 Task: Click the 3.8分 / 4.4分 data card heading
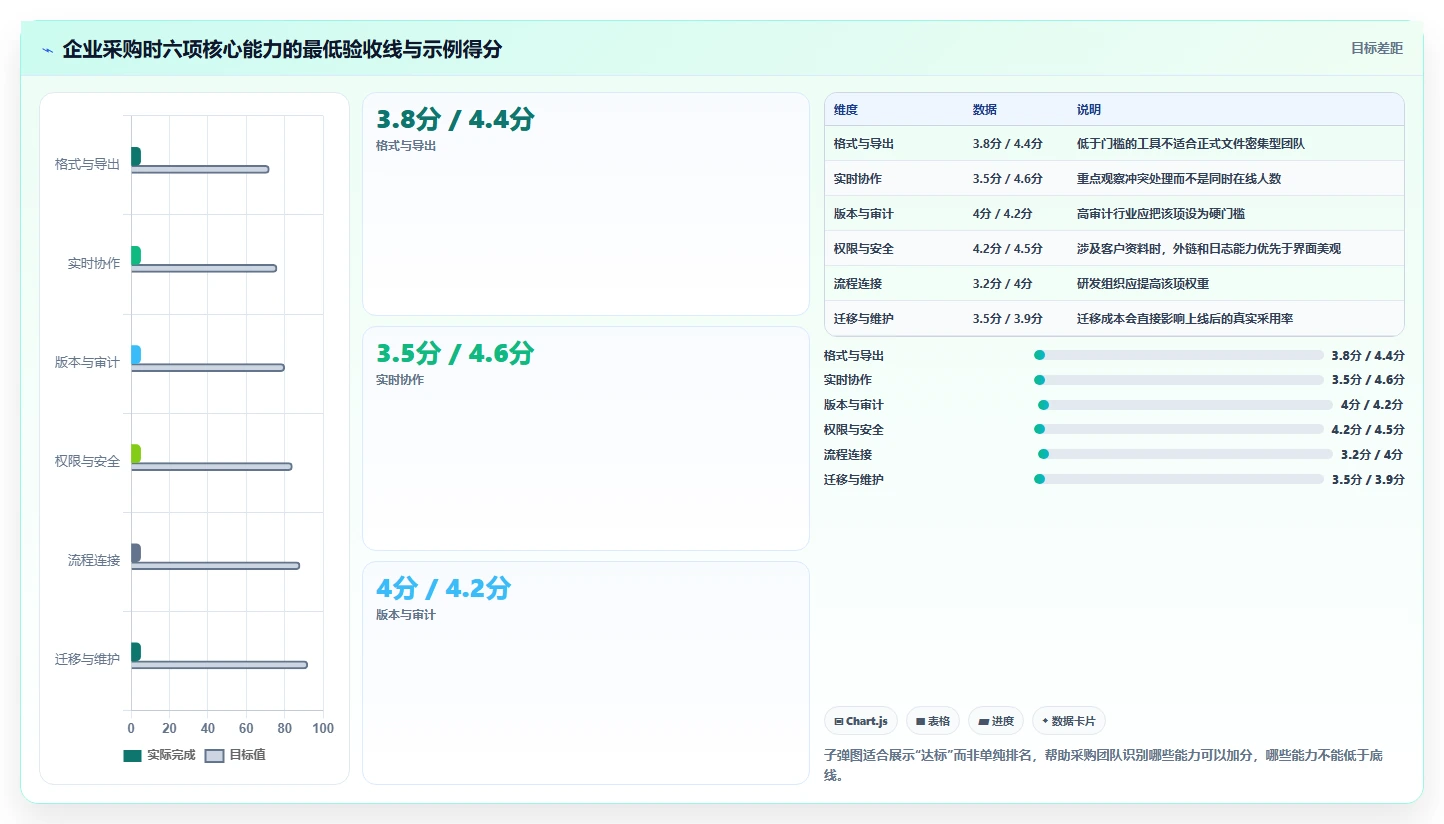455,120
